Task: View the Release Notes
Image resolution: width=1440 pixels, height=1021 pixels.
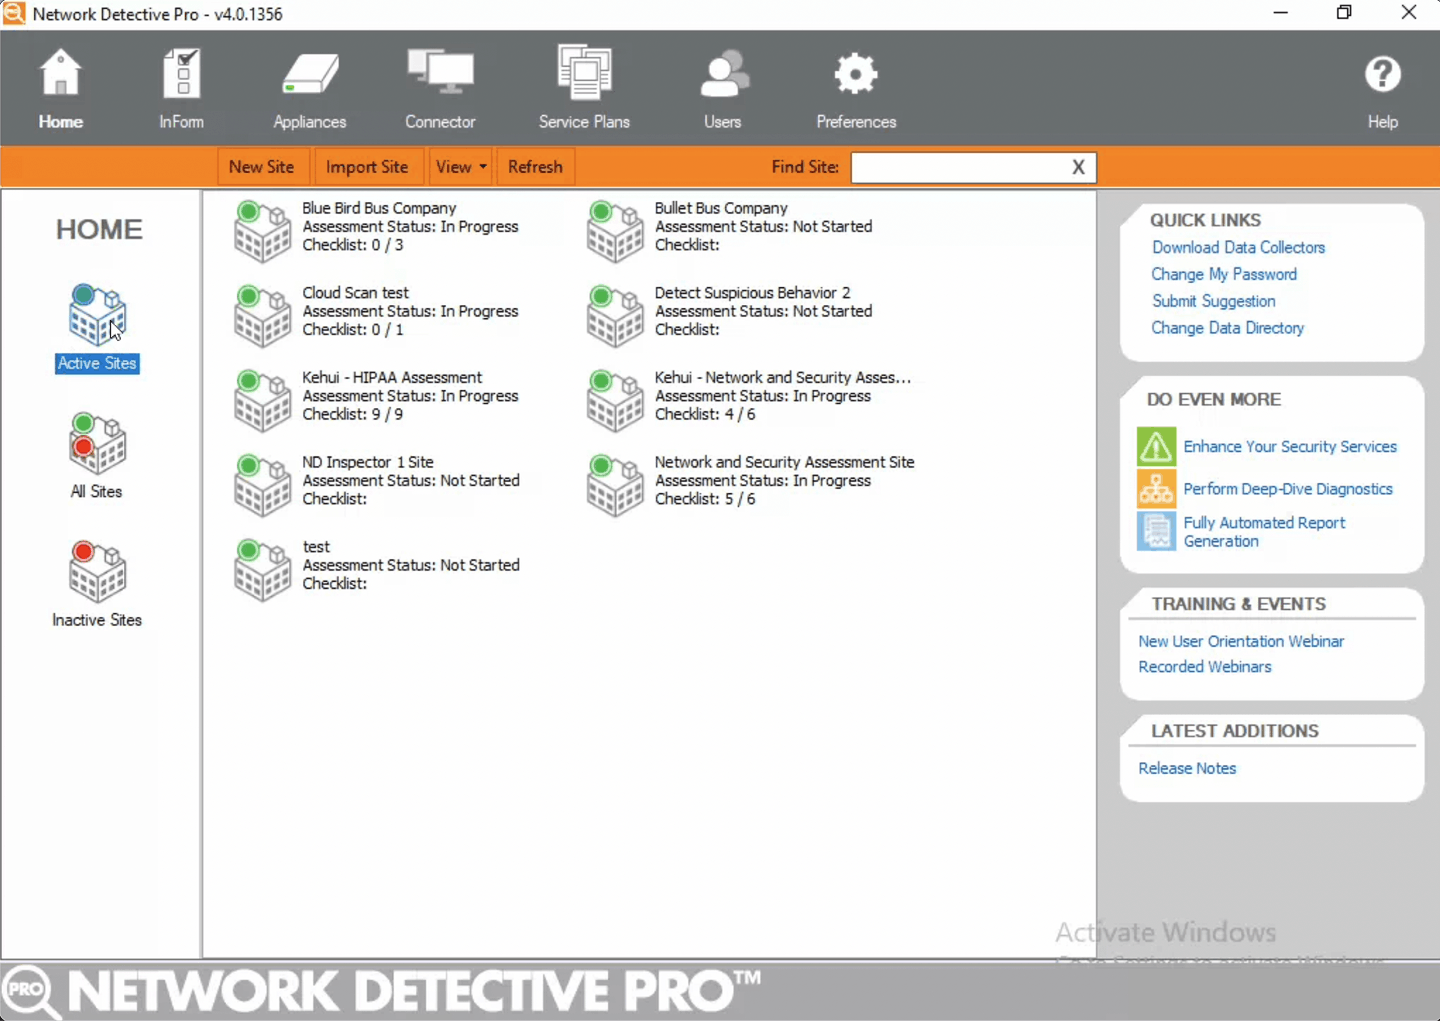Action: [x=1187, y=768]
